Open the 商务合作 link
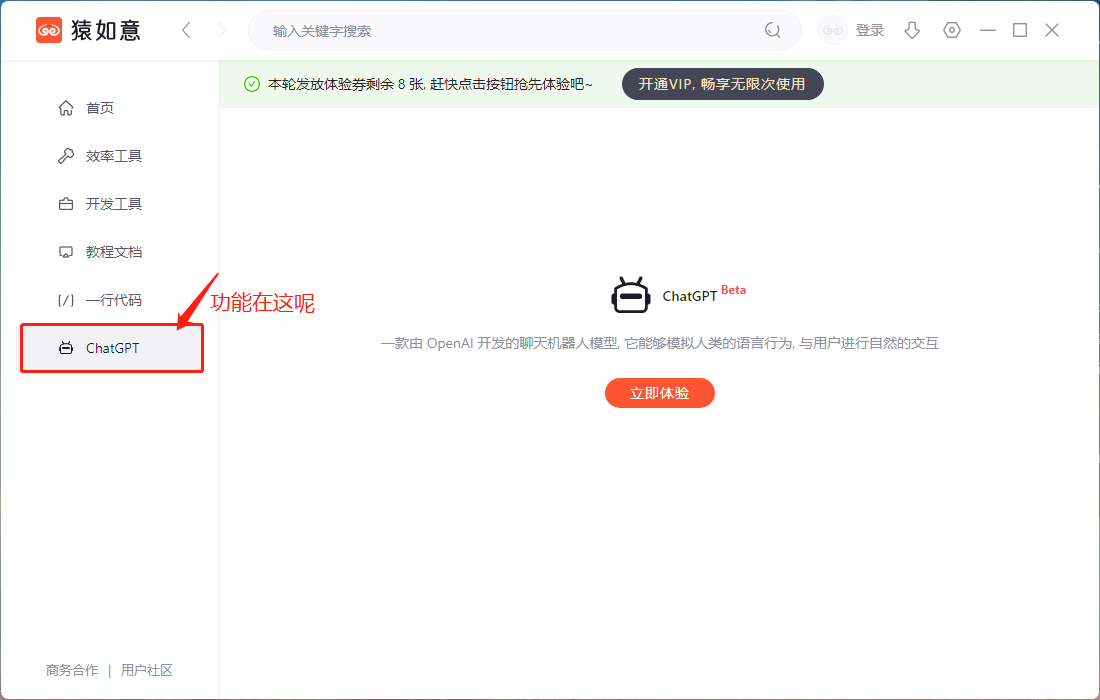 coord(70,670)
